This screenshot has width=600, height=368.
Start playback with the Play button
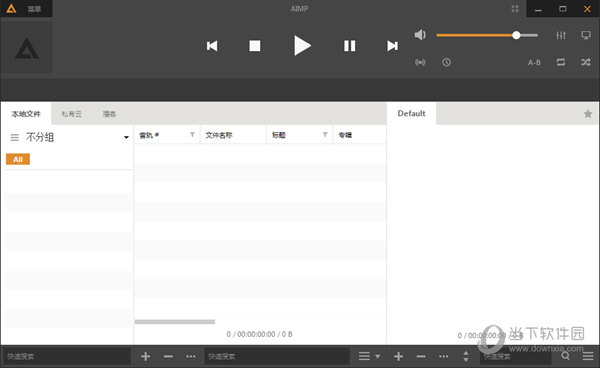[302, 46]
